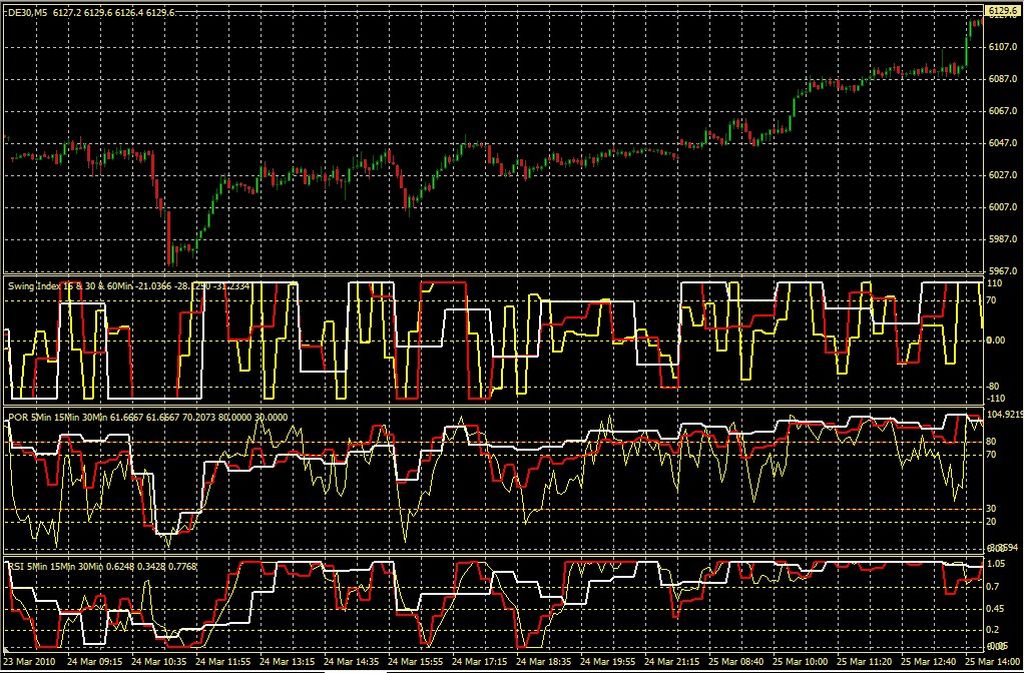Click the 6027.0 price axis label
The width and height of the screenshot is (1024, 673).
click(1004, 175)
